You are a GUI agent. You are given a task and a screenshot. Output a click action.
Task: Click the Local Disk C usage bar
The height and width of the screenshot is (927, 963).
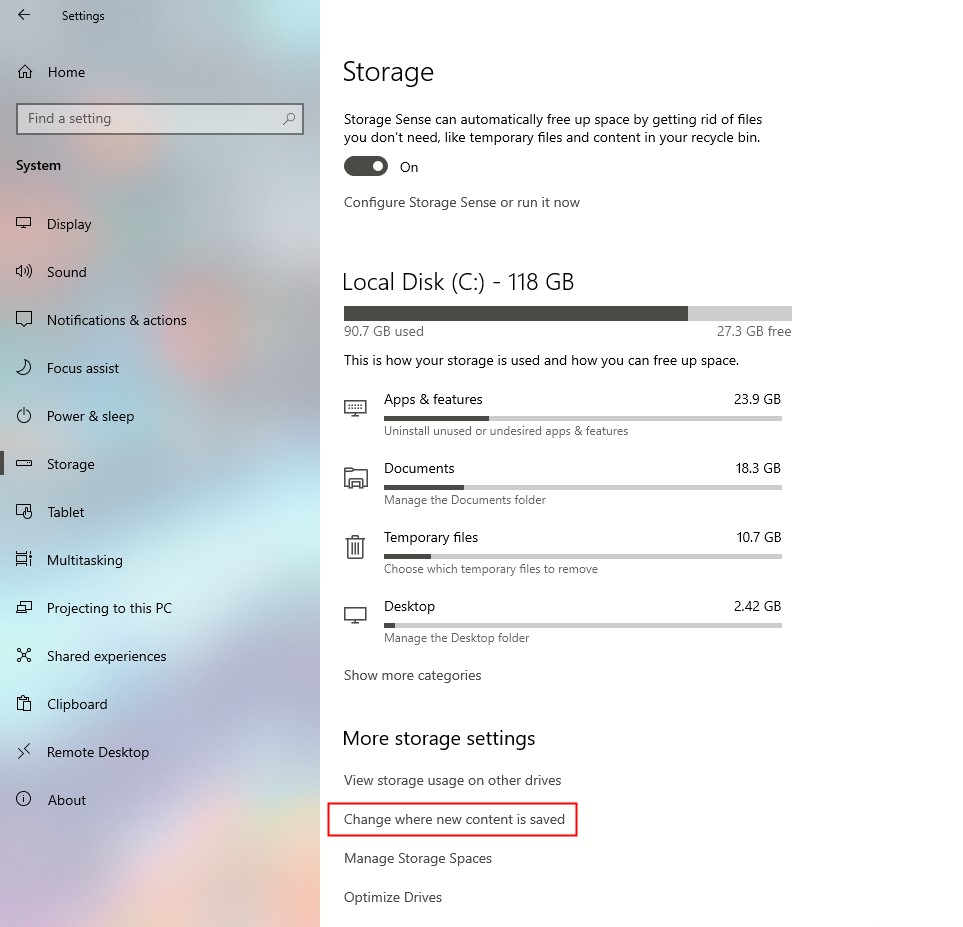tap(567, 313)
